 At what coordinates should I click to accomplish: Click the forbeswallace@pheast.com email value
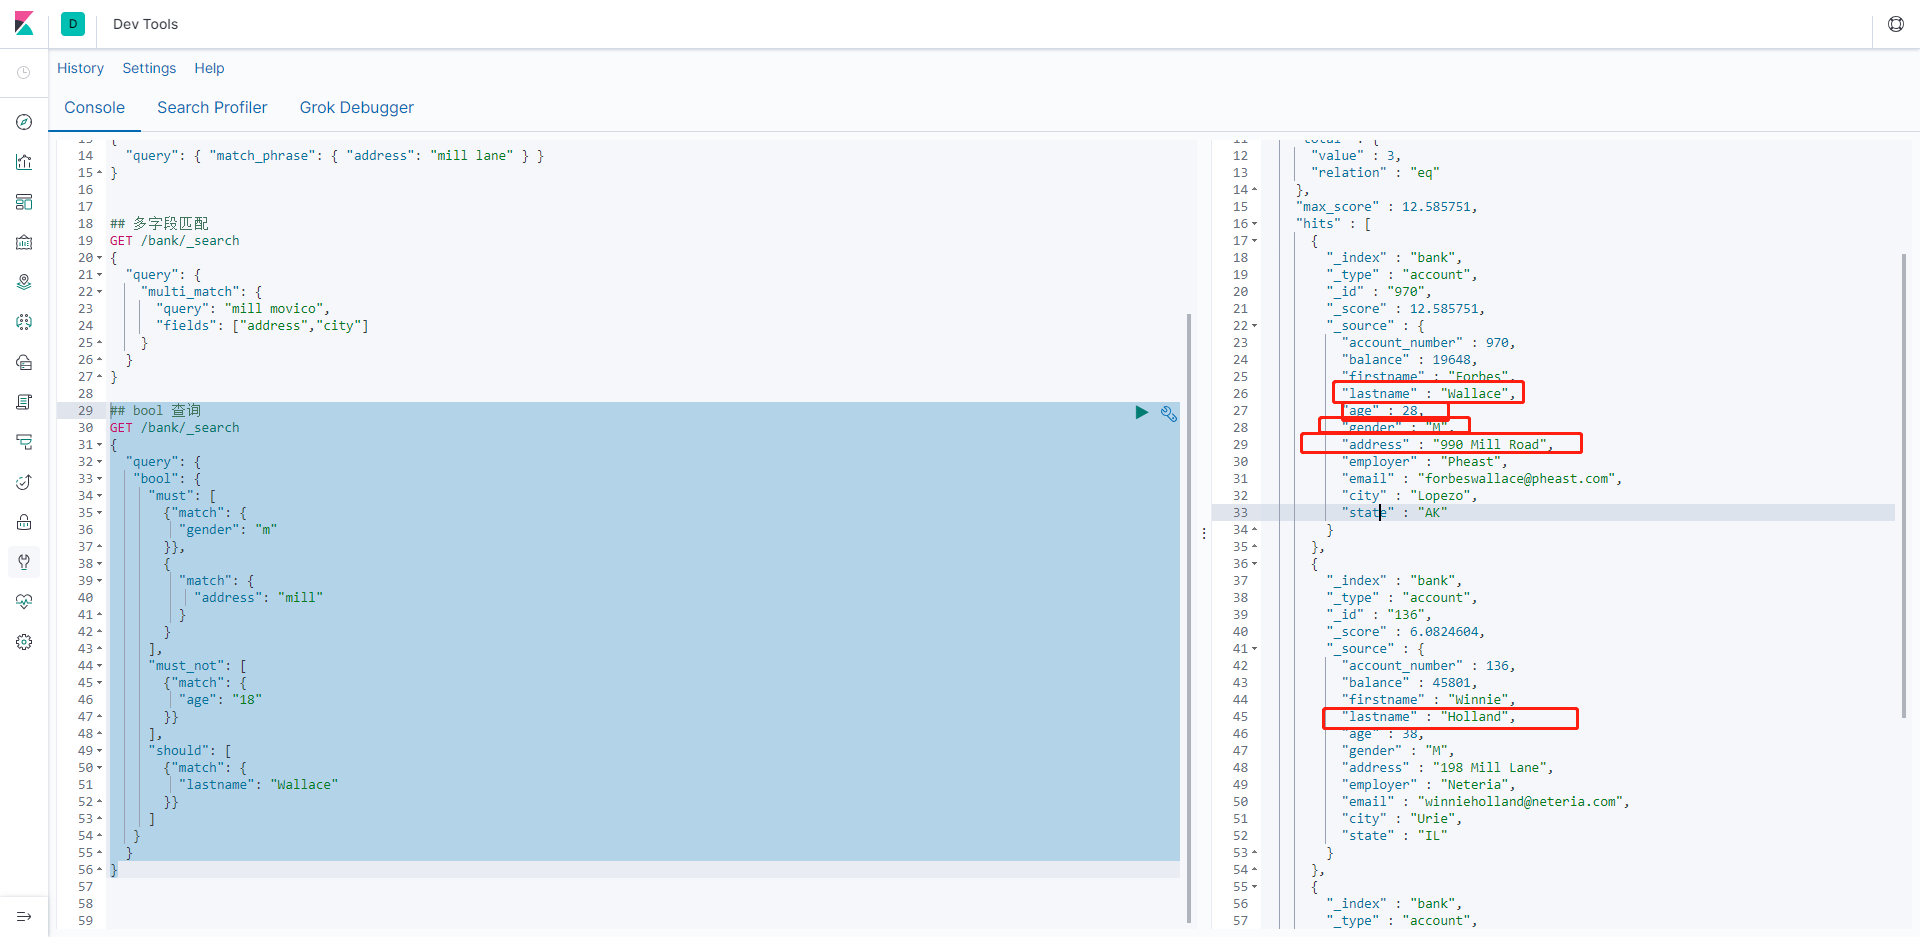pos(1515,479)
